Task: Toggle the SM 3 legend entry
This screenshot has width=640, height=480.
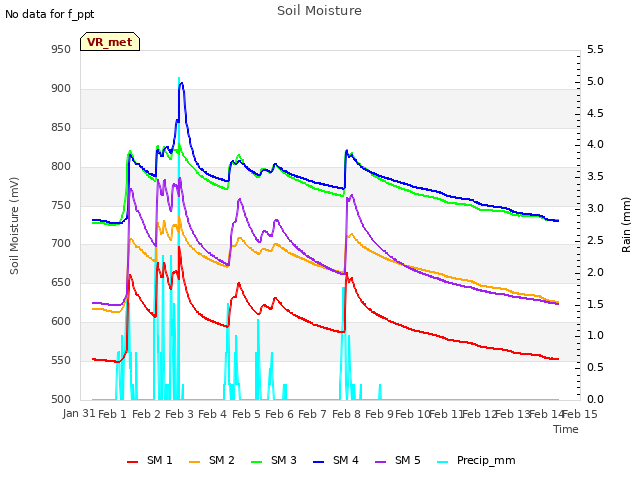Action: 273,461
